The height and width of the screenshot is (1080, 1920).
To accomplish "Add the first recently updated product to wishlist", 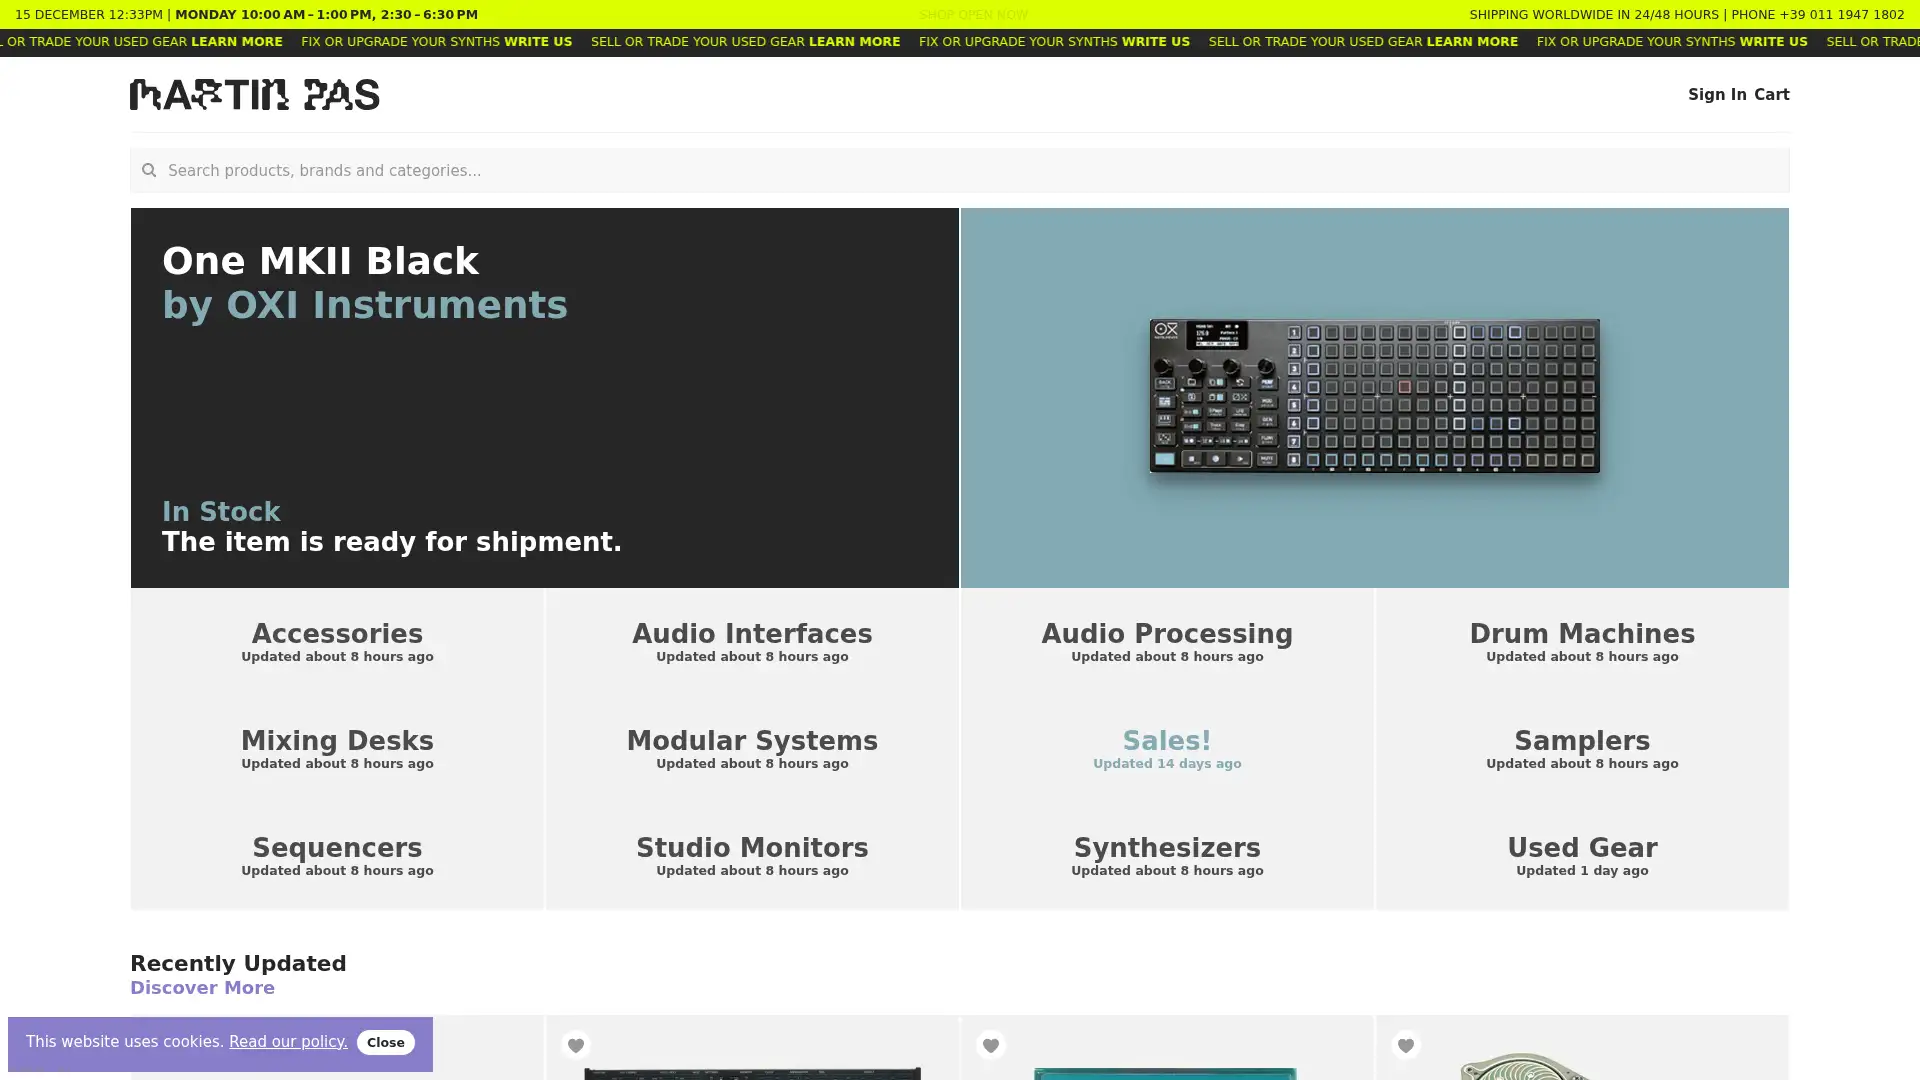I will click(576, 1046).
